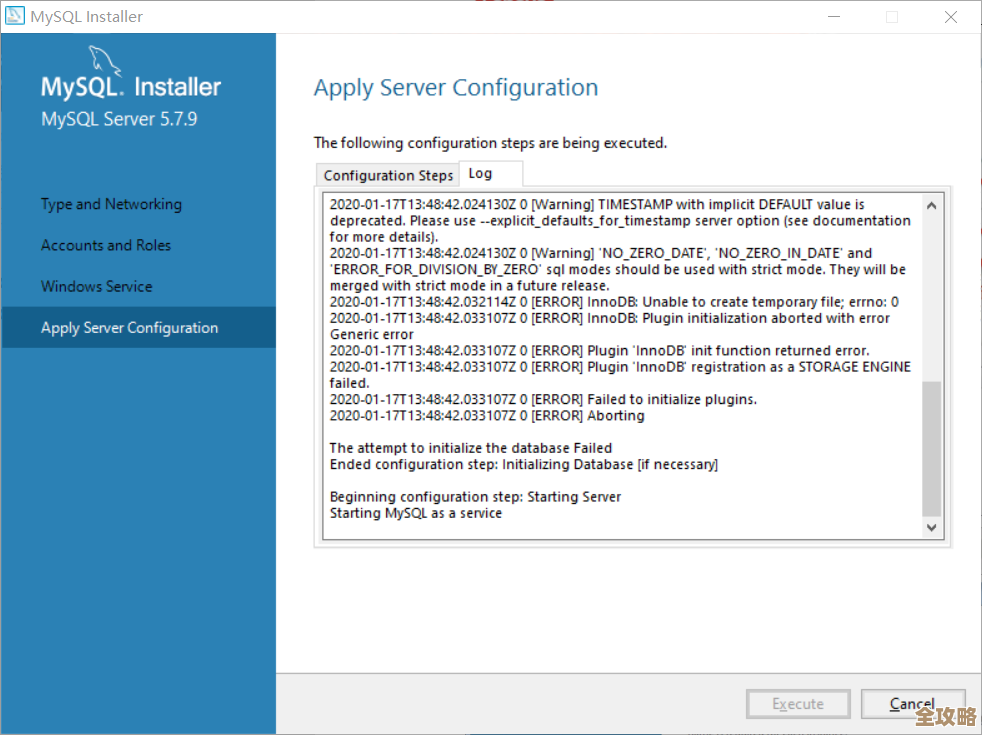This screenshot has height=735, width=982.
Task: Click the MySQL Installer title bar icon
Action: pyautogui.click(x=14, y=16)
